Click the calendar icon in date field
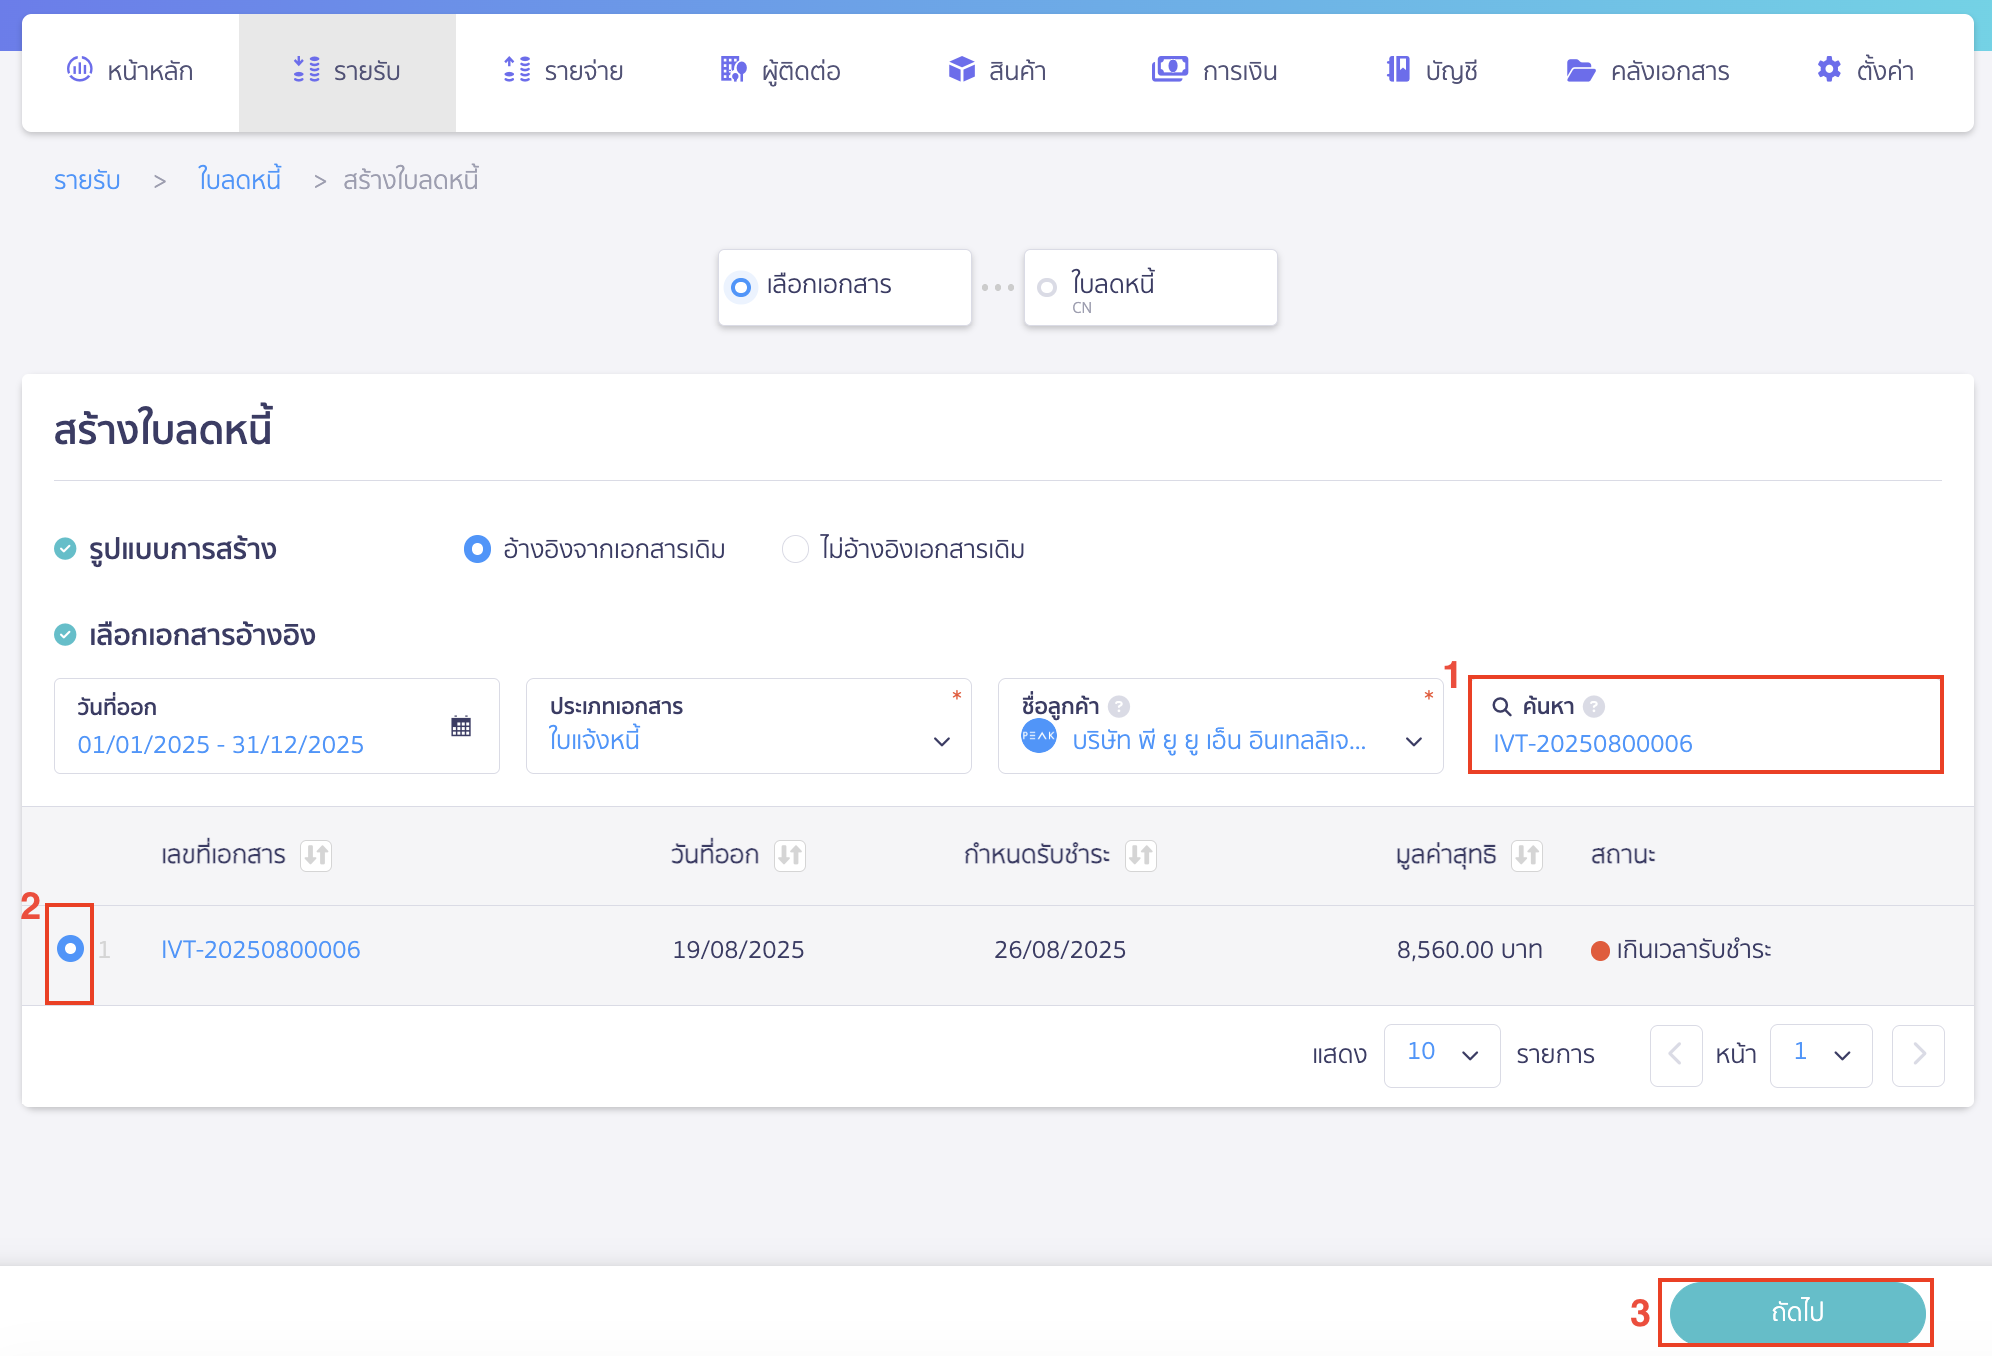Viewport: 1992px width, 1356px height. coord(461,726)
